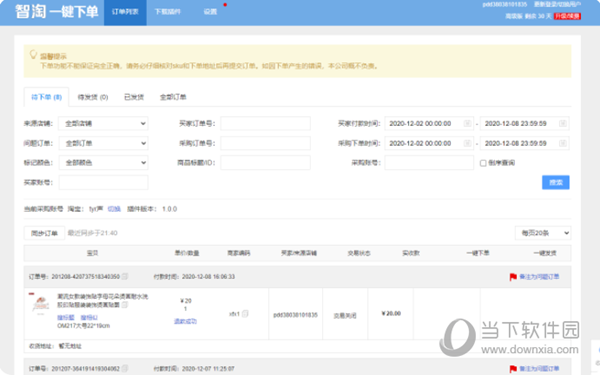Expand the 问题订单 dropdown

click(x=103, y=143)
